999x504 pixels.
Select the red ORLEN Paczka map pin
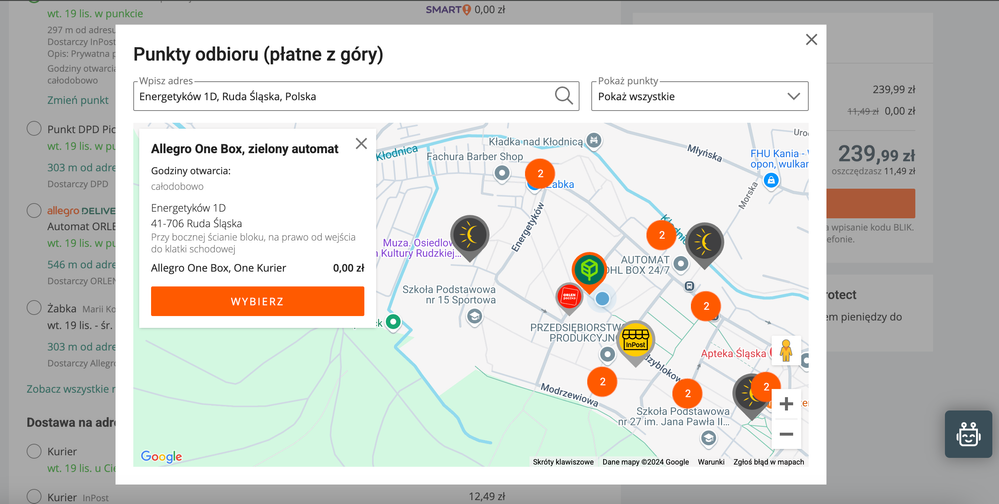569,298
